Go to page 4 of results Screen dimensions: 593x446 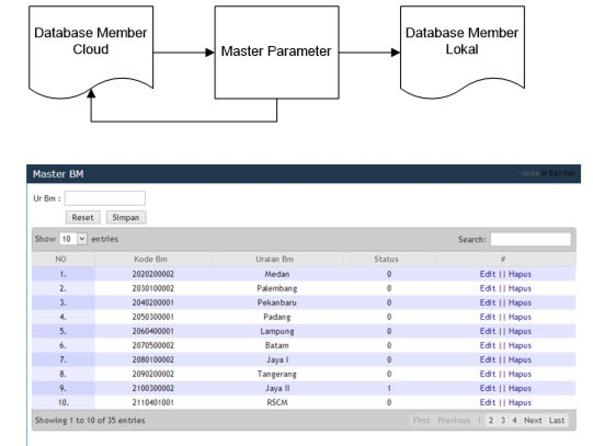(x=514, y=420)
